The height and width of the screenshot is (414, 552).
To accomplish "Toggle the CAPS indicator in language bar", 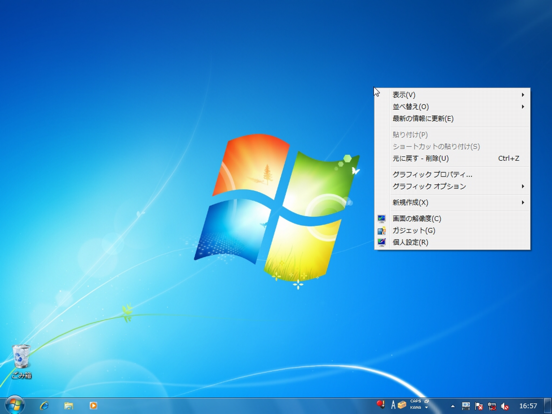I will click(415, 401).
